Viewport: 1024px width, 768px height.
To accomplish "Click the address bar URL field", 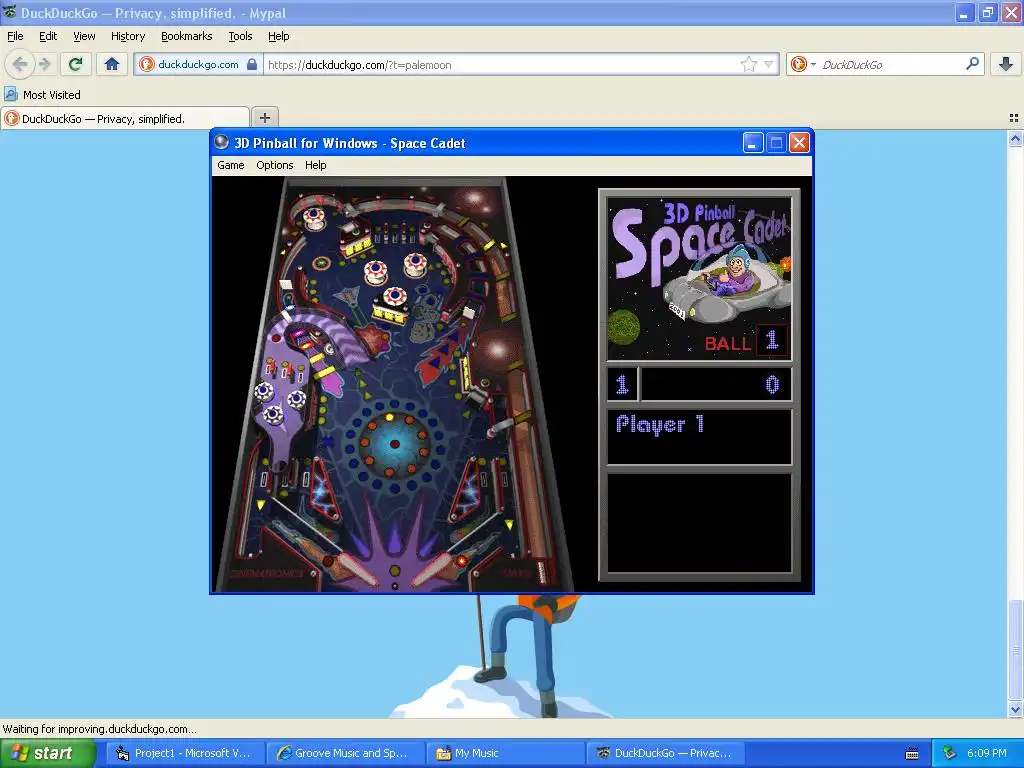I will [x=502, y=65].
